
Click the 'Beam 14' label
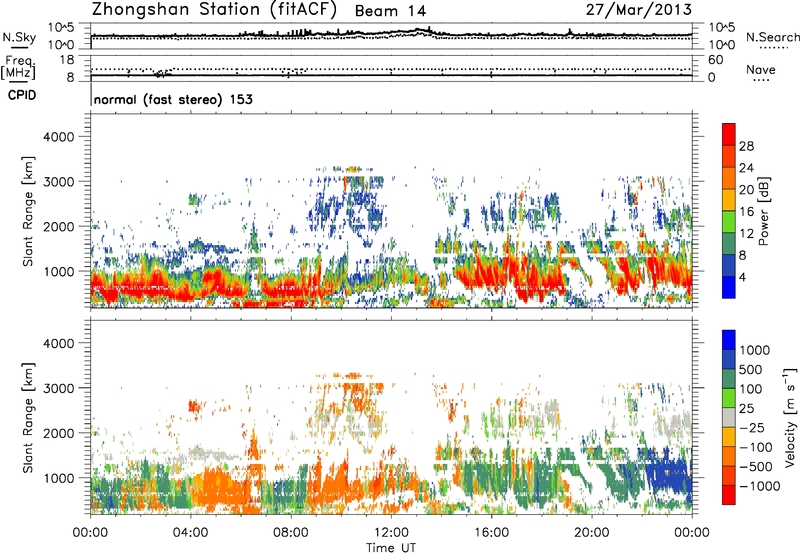click(x=390, y=11)
